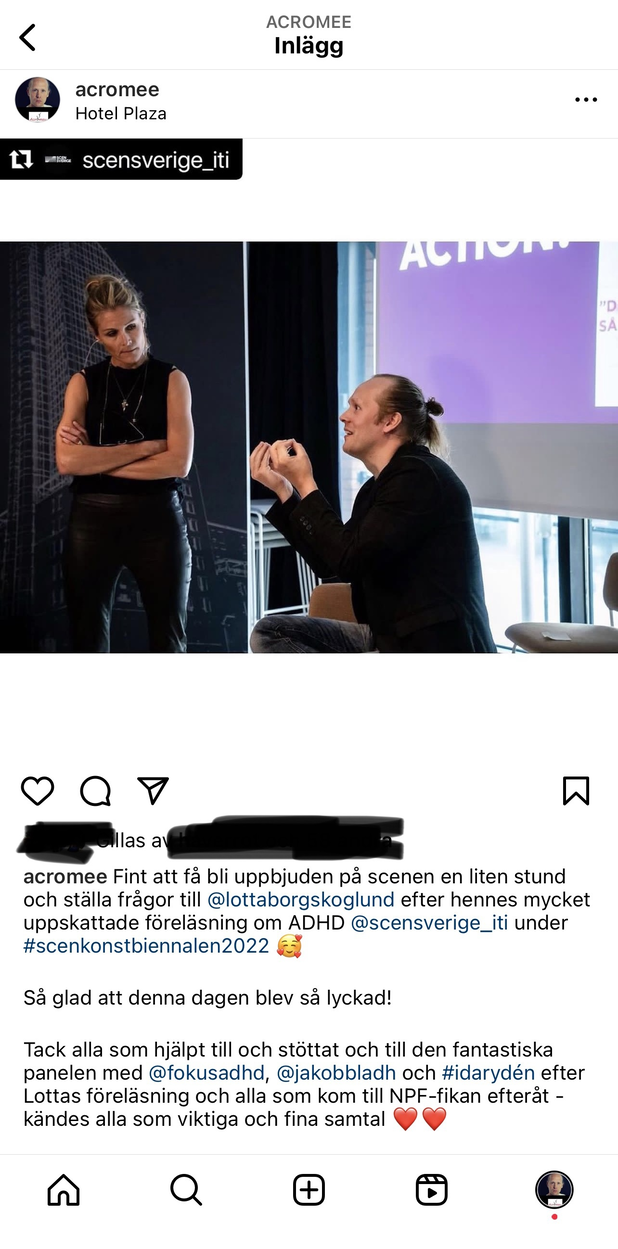The height and width of the screenshot is (1249, 618).
Task: Tap the new post plus icon
Action: coord(309,1190)
